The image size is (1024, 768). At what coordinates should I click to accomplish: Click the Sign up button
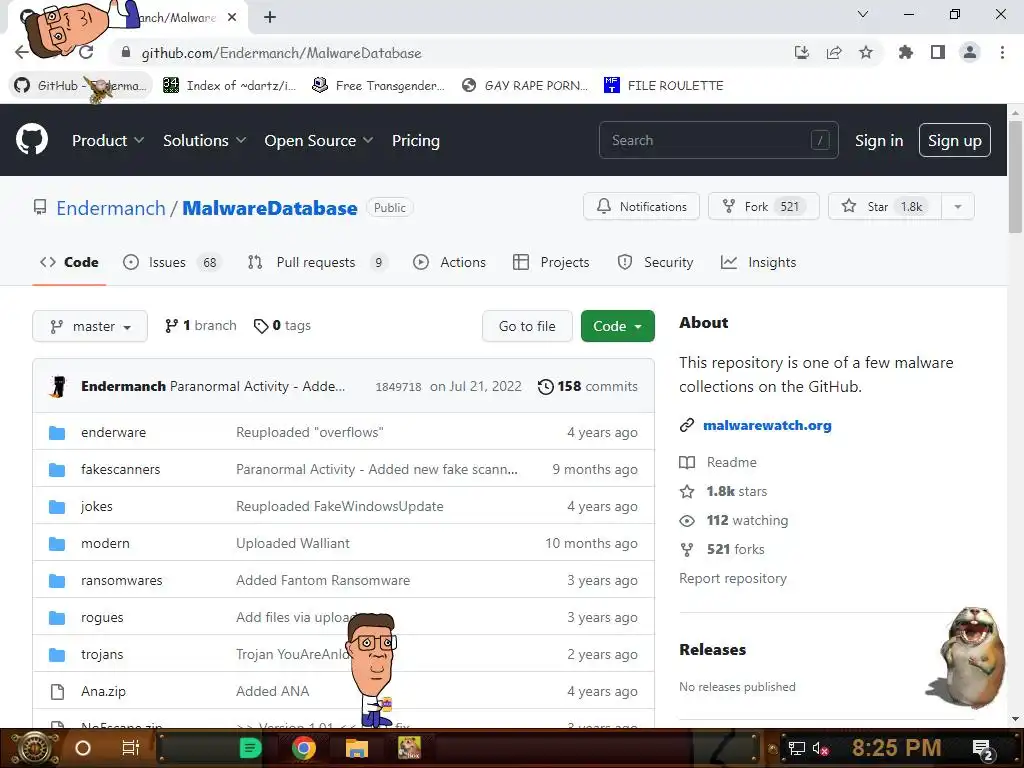955,140
